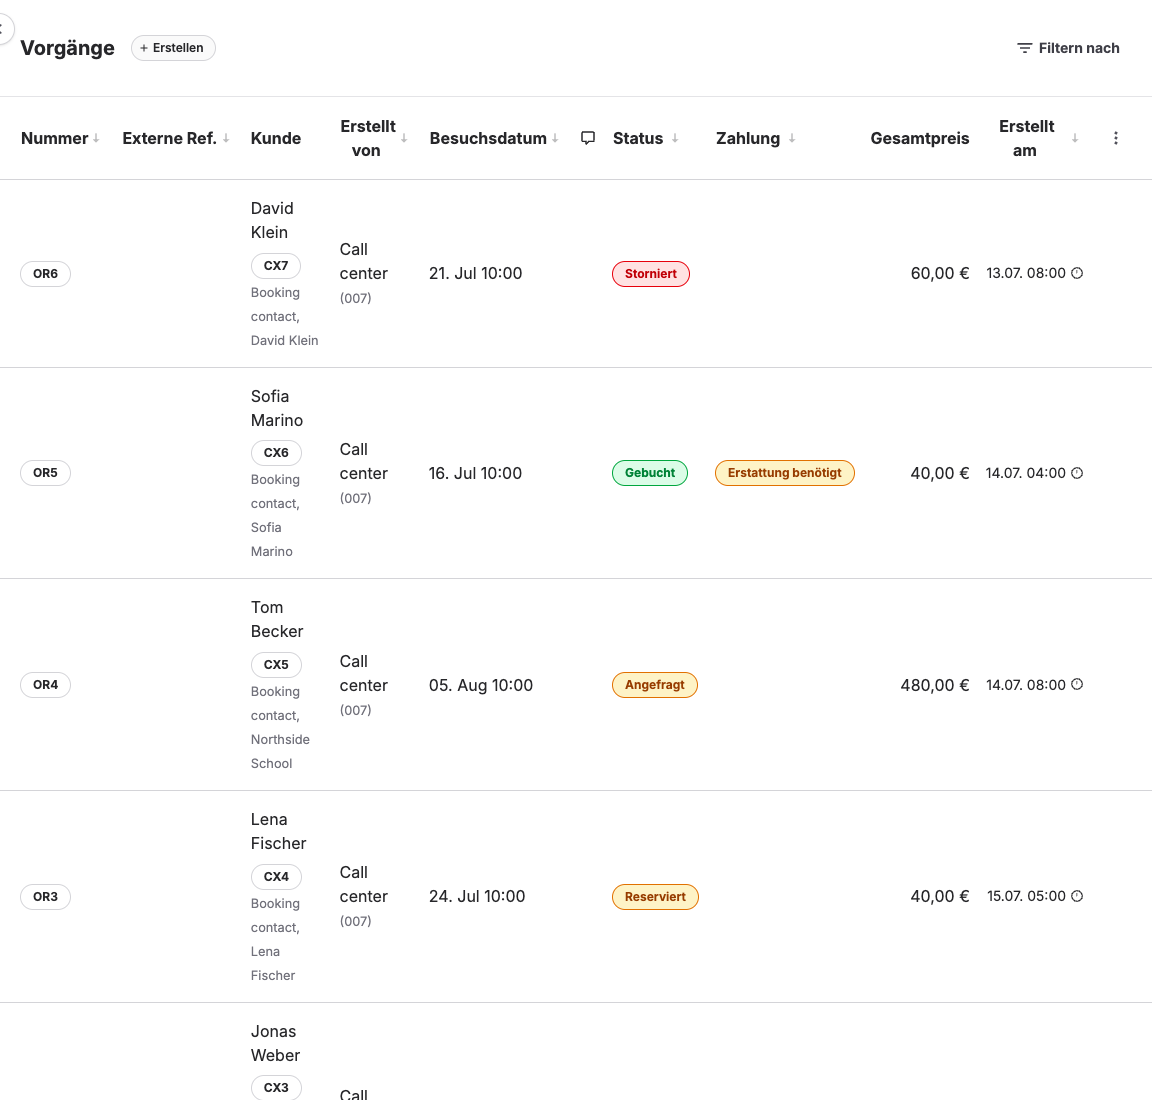Click total price 60,00 €
This screenshot has width=1152, height=1100.
click(940, 273)
